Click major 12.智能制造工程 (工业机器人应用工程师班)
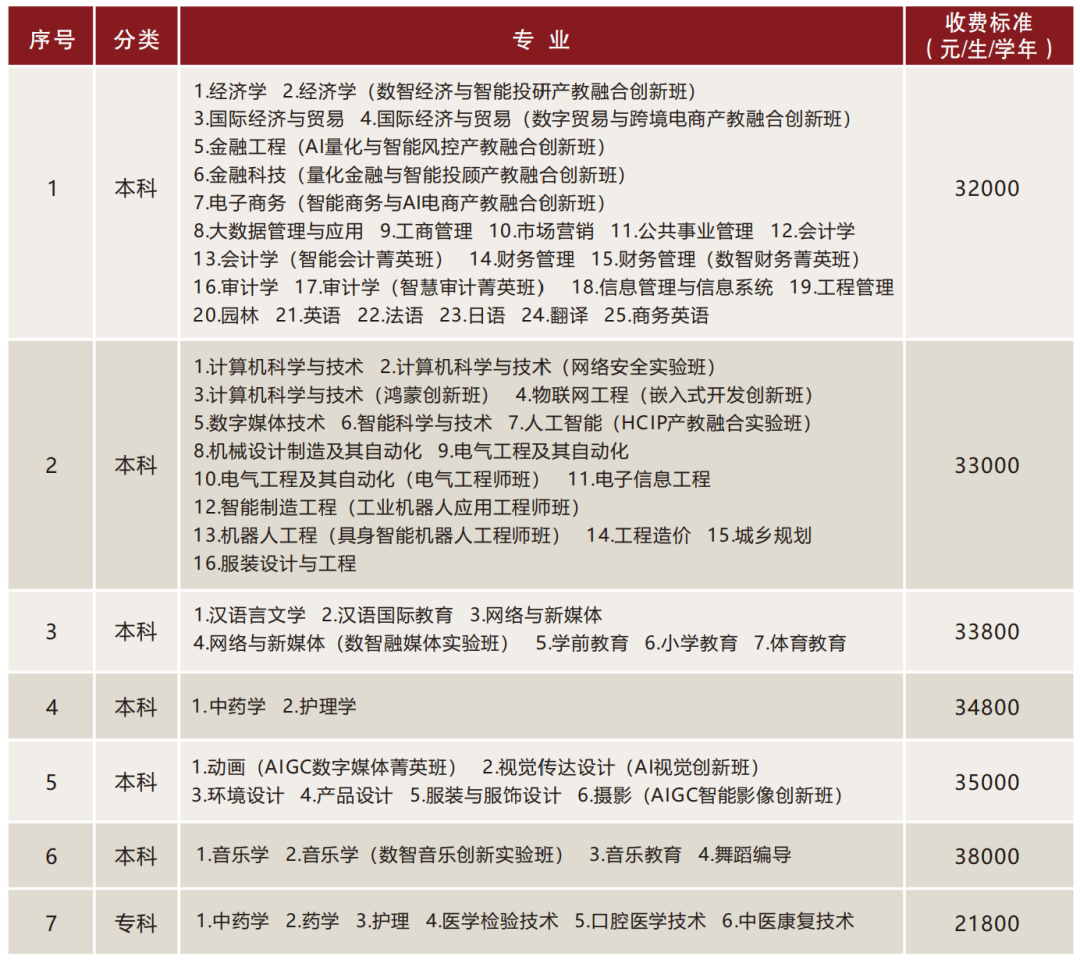 [388, 508]
